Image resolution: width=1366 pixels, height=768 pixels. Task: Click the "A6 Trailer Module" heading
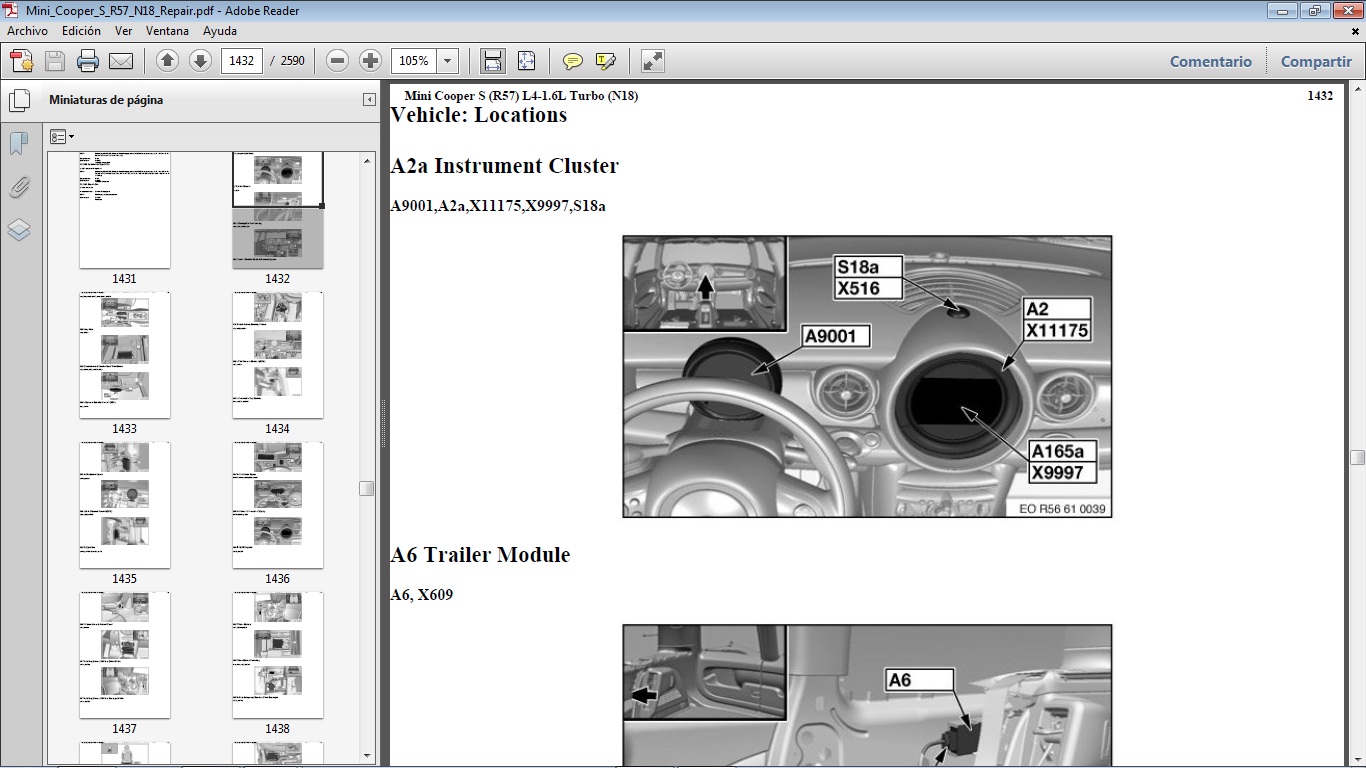coord(480,555)
